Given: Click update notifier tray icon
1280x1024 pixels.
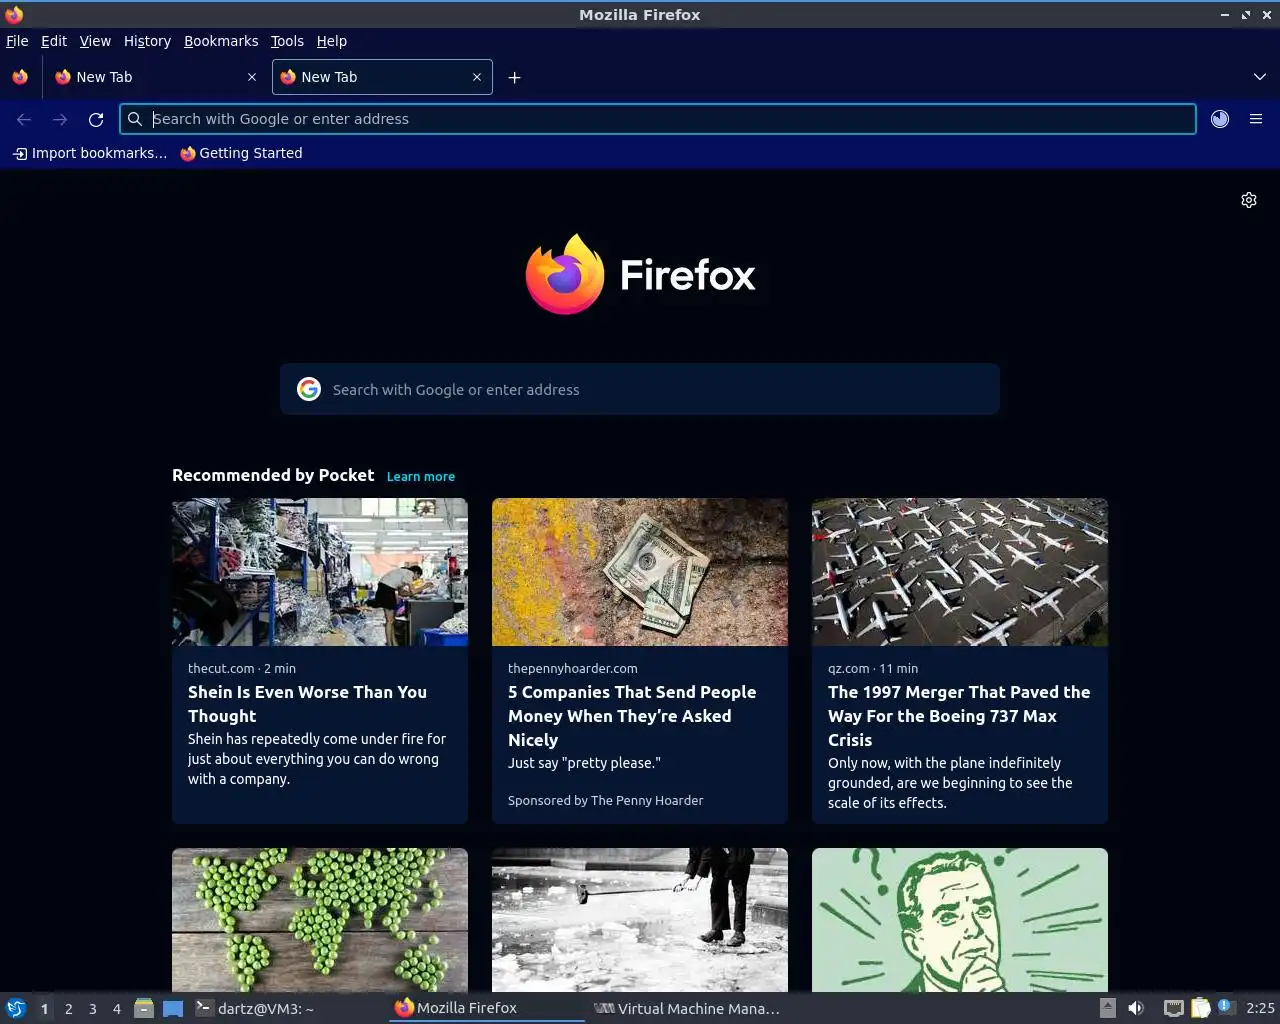Looking at the screenshot, I should pyautogui.click(x=1226, y=1008).
